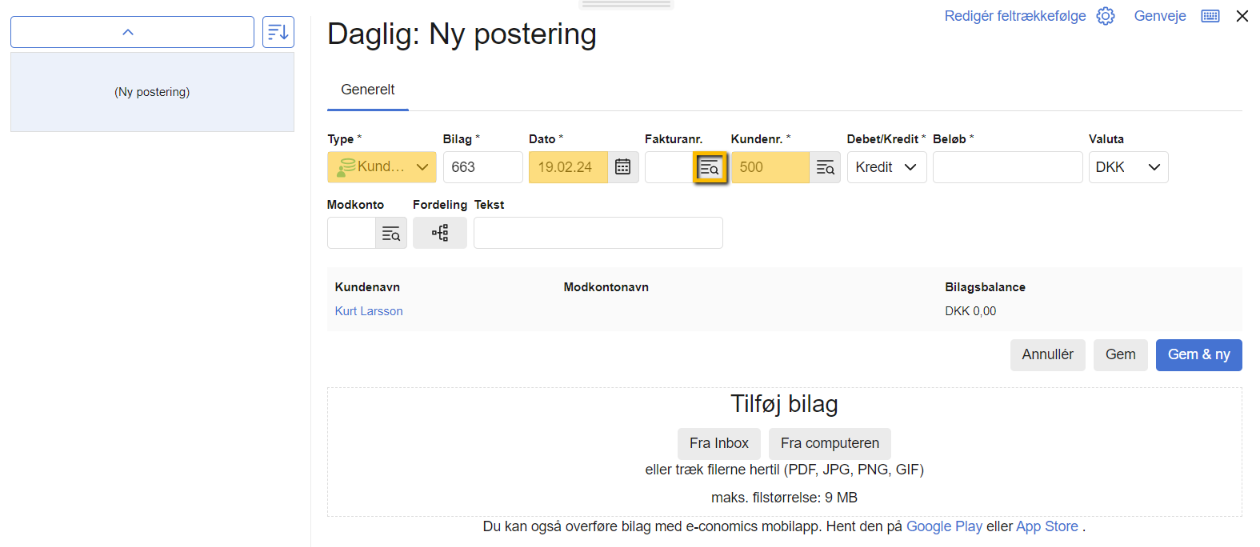Open the Dato calendar picker icon
1260x547 pixels.
tap(623, 168)
